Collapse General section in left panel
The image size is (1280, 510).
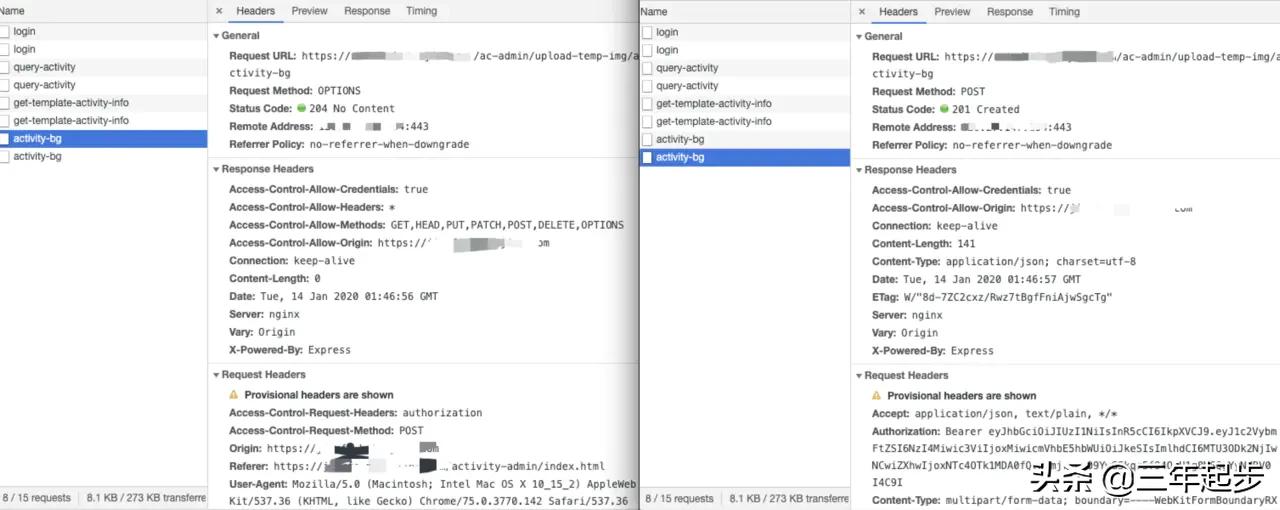217,35
